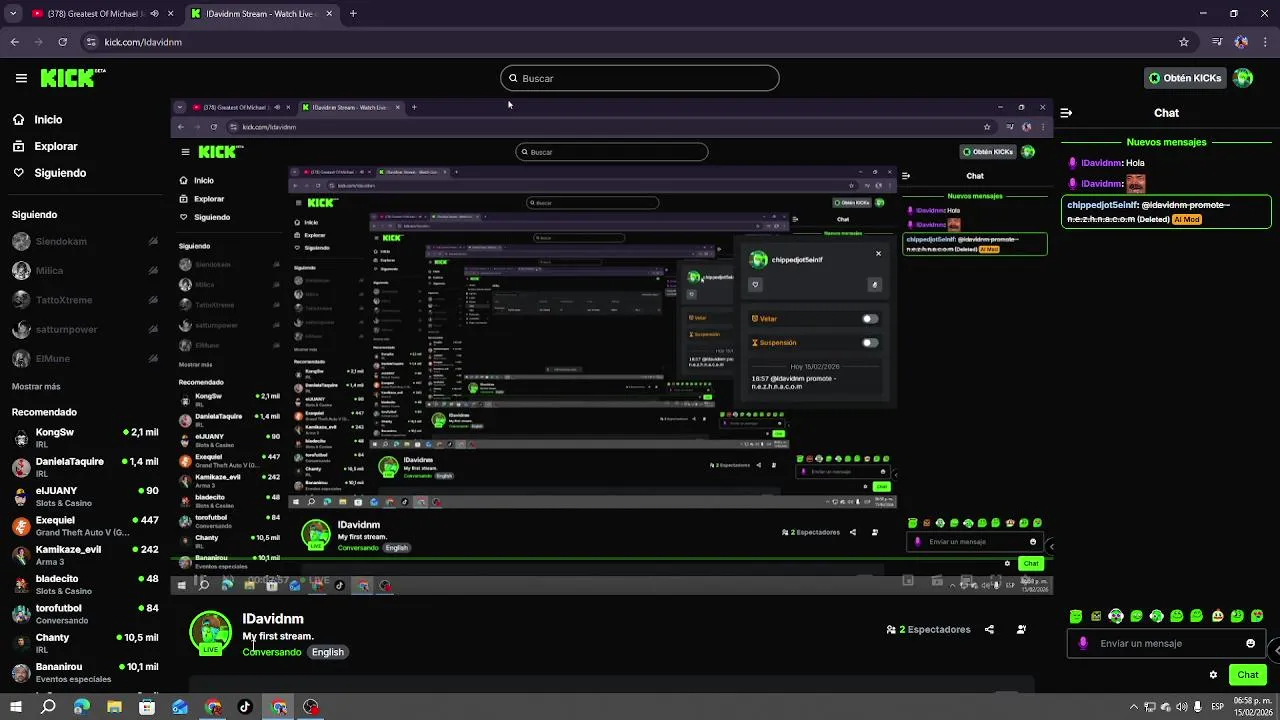Screen dimensions: 1280x720
Task: Click the English language tag
Action: (x=328, y=652)
